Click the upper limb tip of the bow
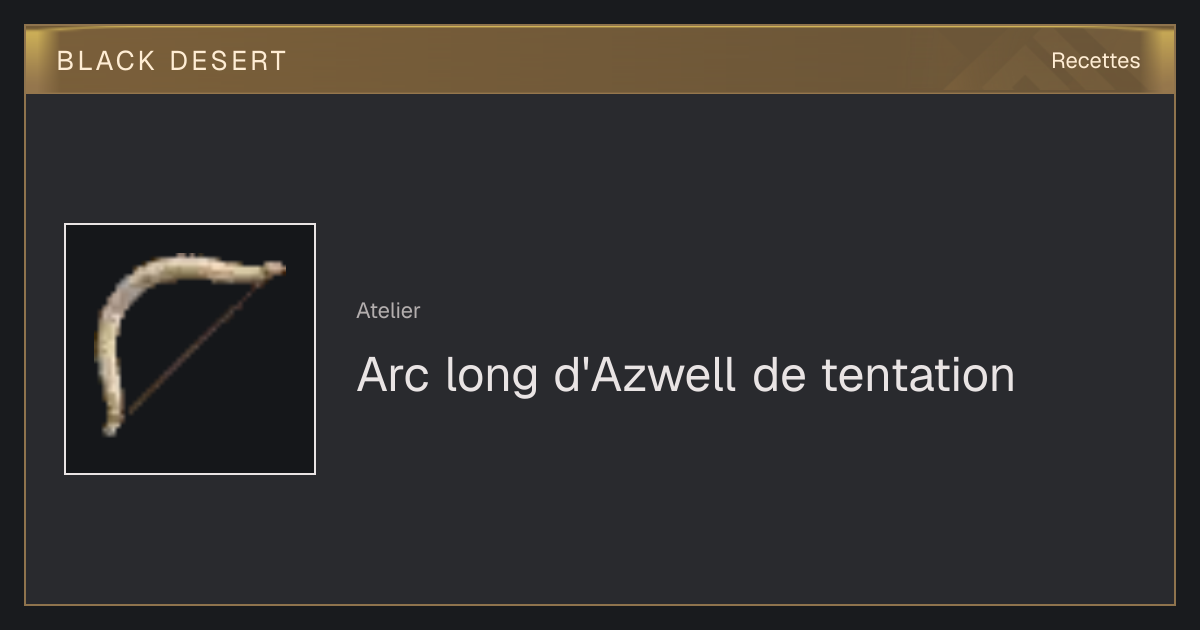Image resolution: width=1200 pixels, height=630 pixels. [272, 268]
